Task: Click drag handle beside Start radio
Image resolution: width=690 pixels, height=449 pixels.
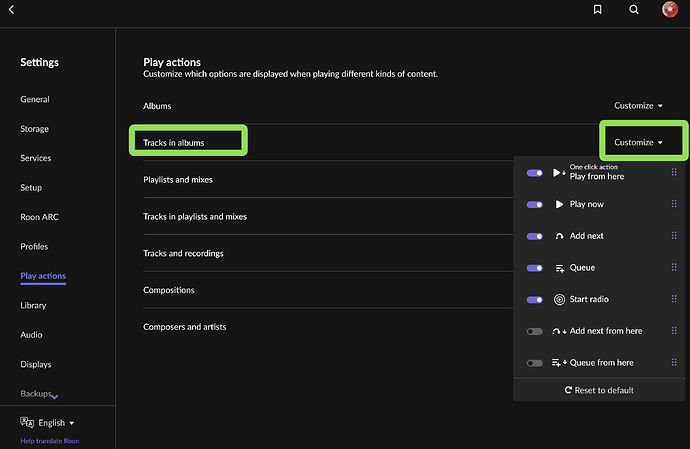Action: coord(674,299)
